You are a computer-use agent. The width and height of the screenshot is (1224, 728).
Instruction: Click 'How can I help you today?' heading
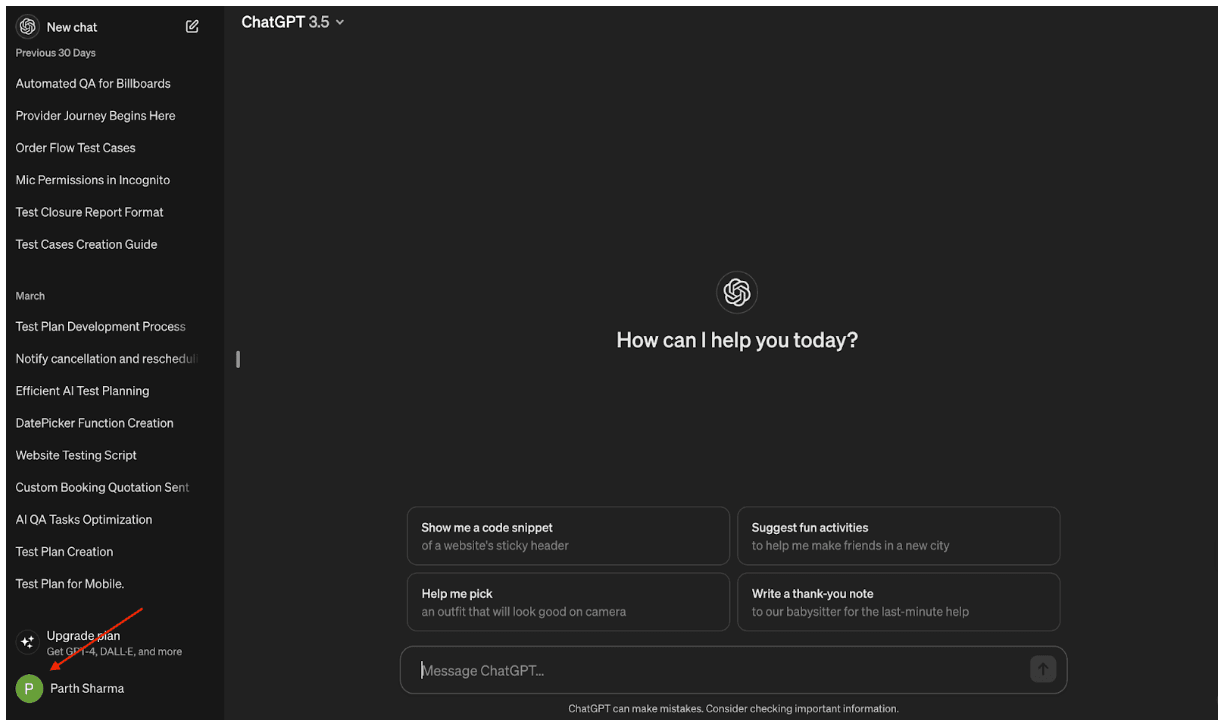click(x=737, y=340)
